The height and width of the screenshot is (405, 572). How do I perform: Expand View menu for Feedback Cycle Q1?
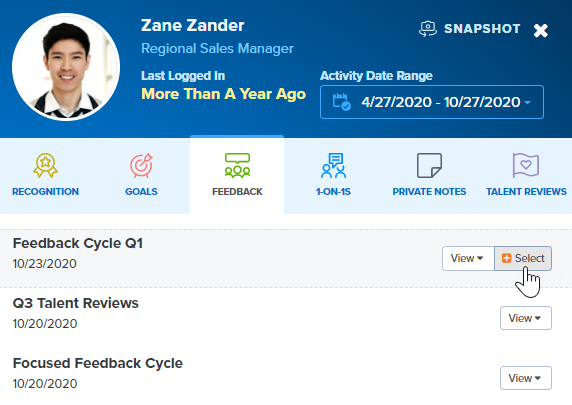tap(468, 258)
